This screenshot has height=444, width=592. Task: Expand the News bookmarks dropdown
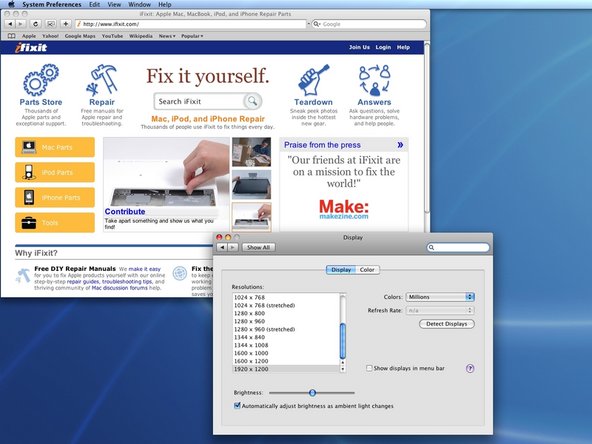coord(167,36)
